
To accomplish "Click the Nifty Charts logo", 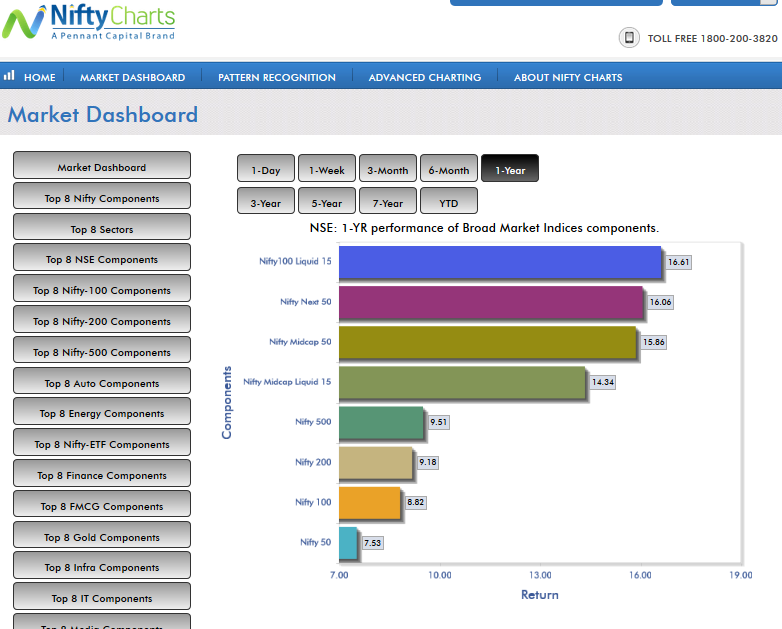I will (89, 22).
